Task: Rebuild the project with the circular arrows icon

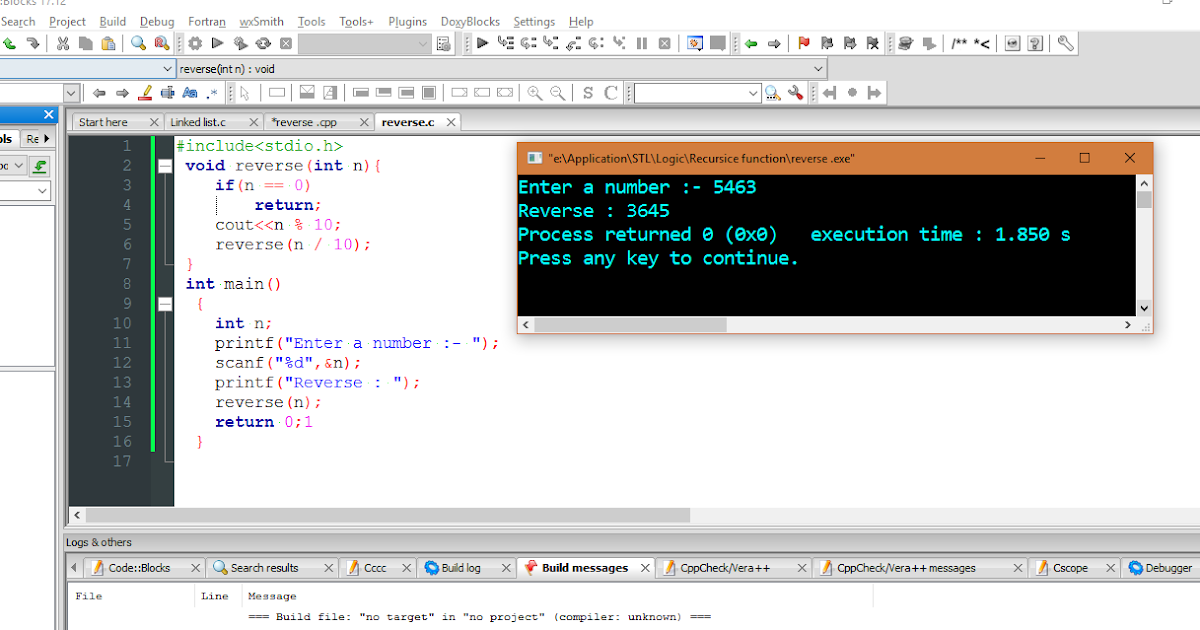Action: click(262, 43)
